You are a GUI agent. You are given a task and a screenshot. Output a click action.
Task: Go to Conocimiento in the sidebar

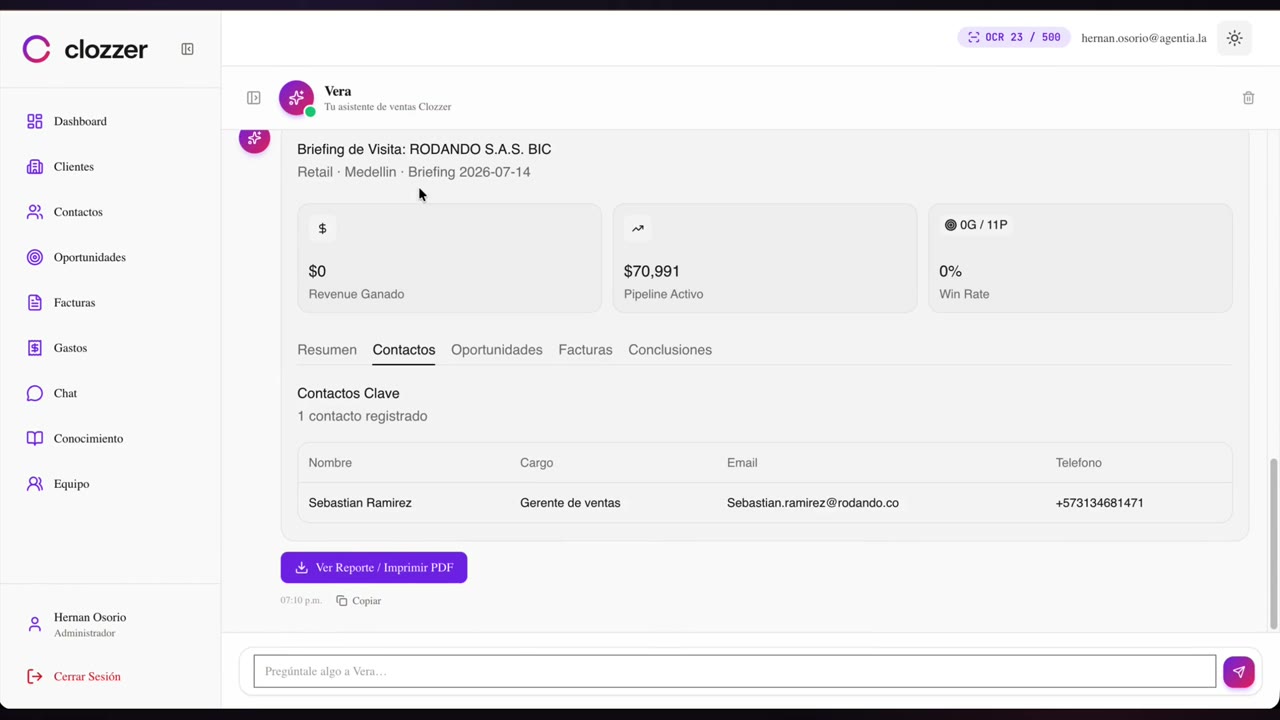click(88, 439)
